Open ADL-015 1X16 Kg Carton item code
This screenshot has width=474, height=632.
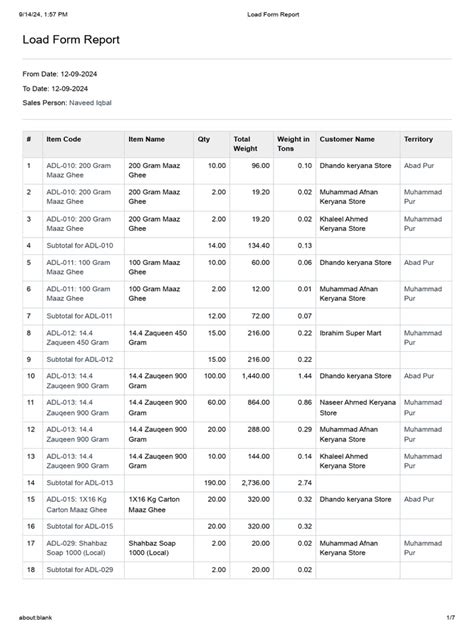pos(77,504)
